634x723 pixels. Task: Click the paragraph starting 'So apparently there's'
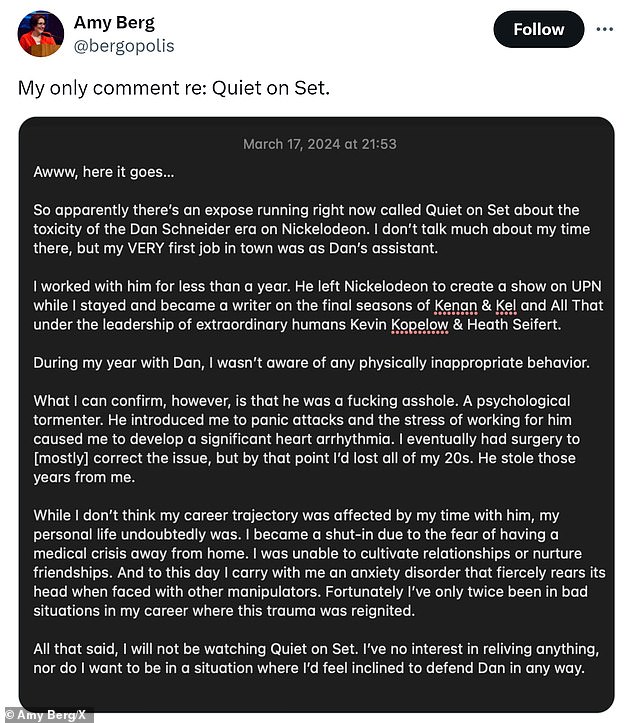312,229
